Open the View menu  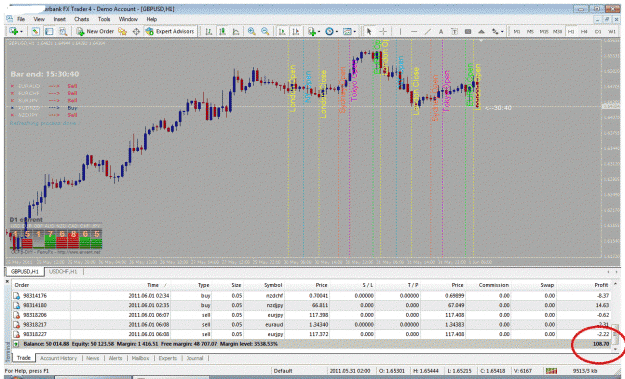click(39, 19)
